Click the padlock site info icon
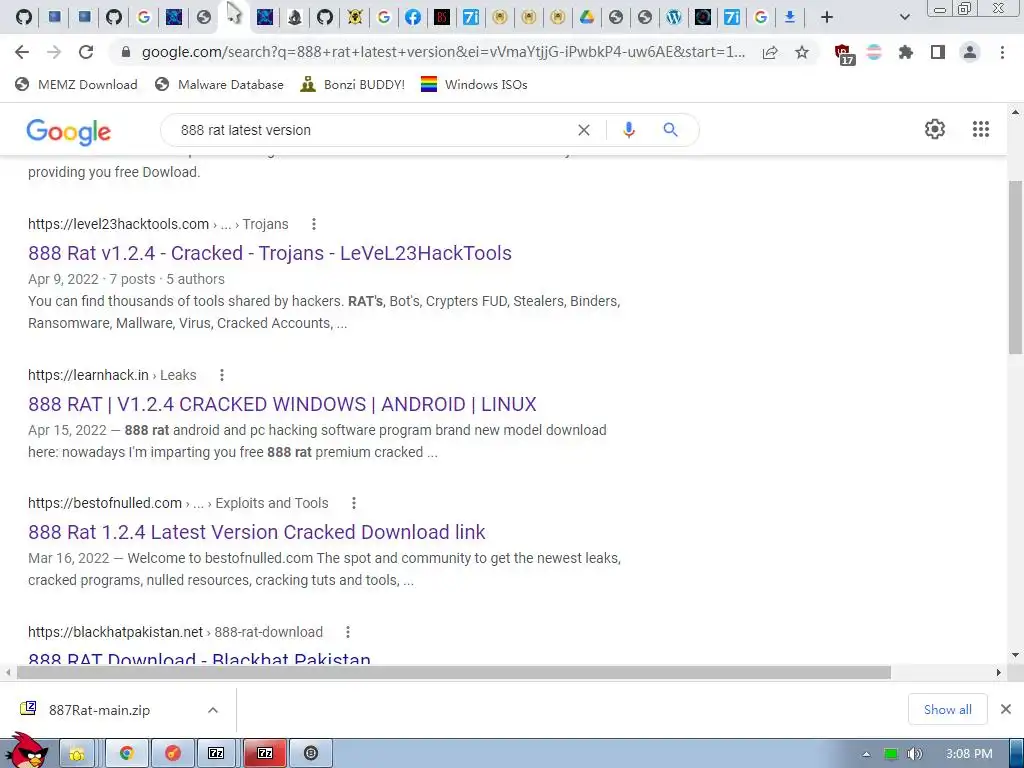 coord(126,52)
